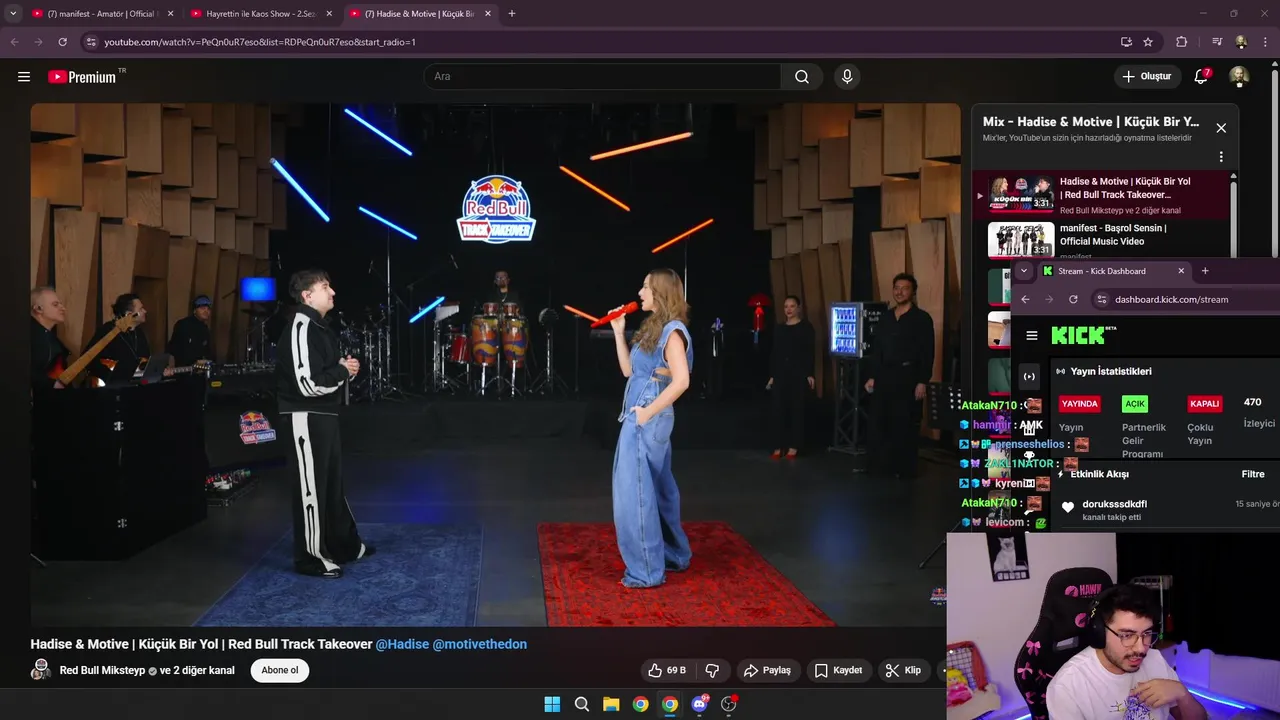Open Chrome tab search dropdown arrow
This screenshot has height=720, width=1280.
pyautogui.click(x=13, y=14)
